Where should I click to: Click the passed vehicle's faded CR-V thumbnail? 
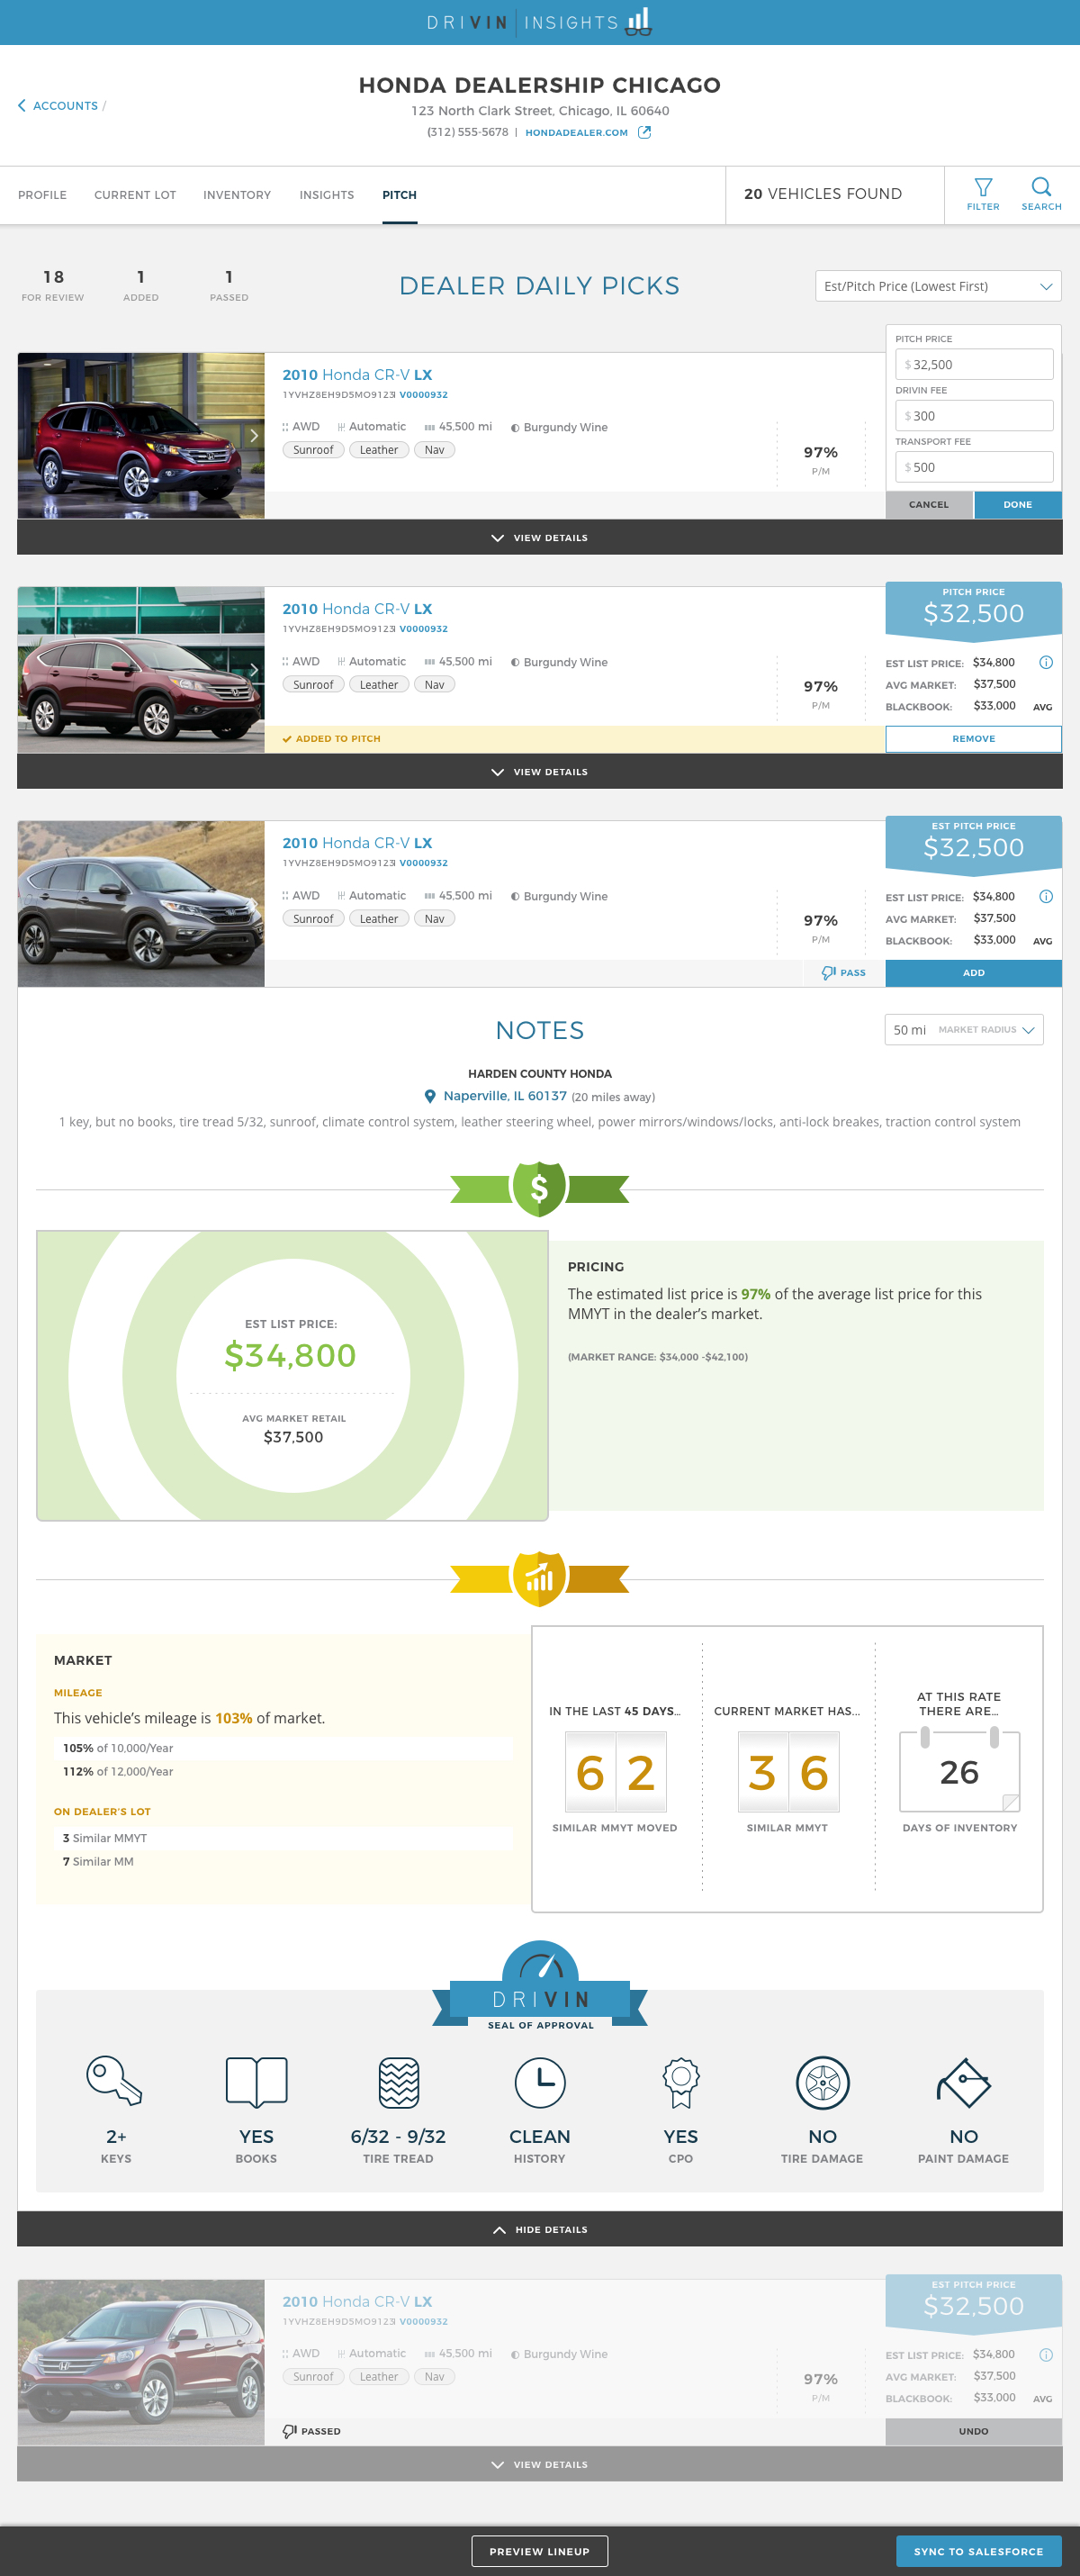[x=141, y=2362]
